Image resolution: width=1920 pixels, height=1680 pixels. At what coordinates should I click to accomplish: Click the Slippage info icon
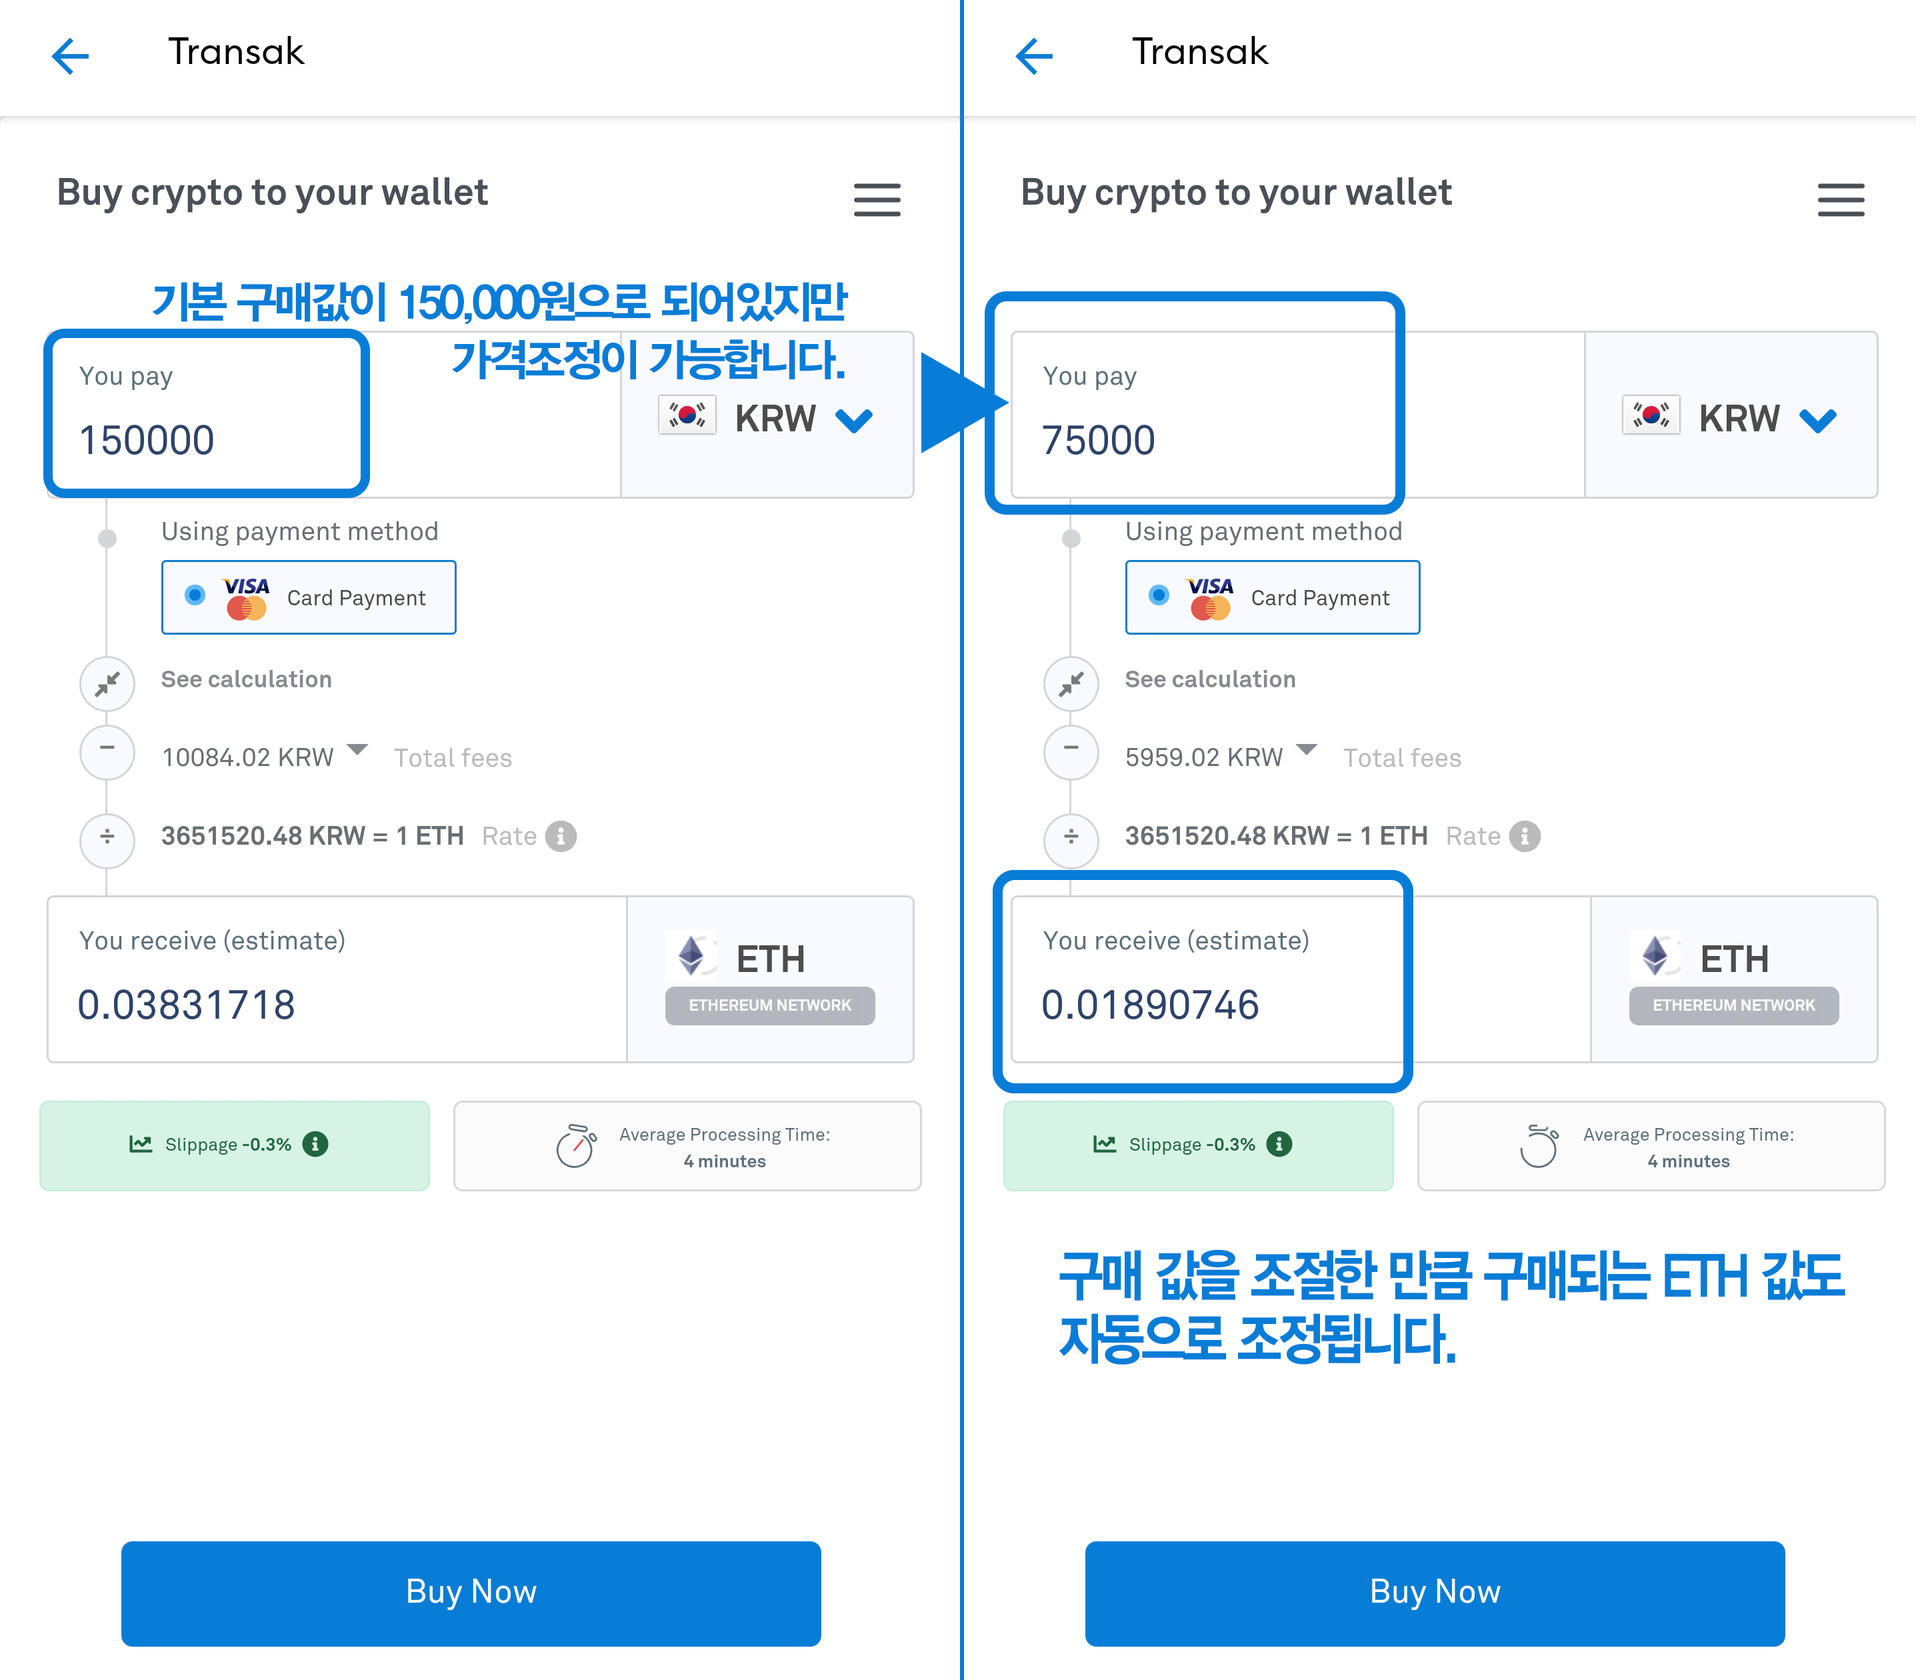click(x=315, y=1145)
